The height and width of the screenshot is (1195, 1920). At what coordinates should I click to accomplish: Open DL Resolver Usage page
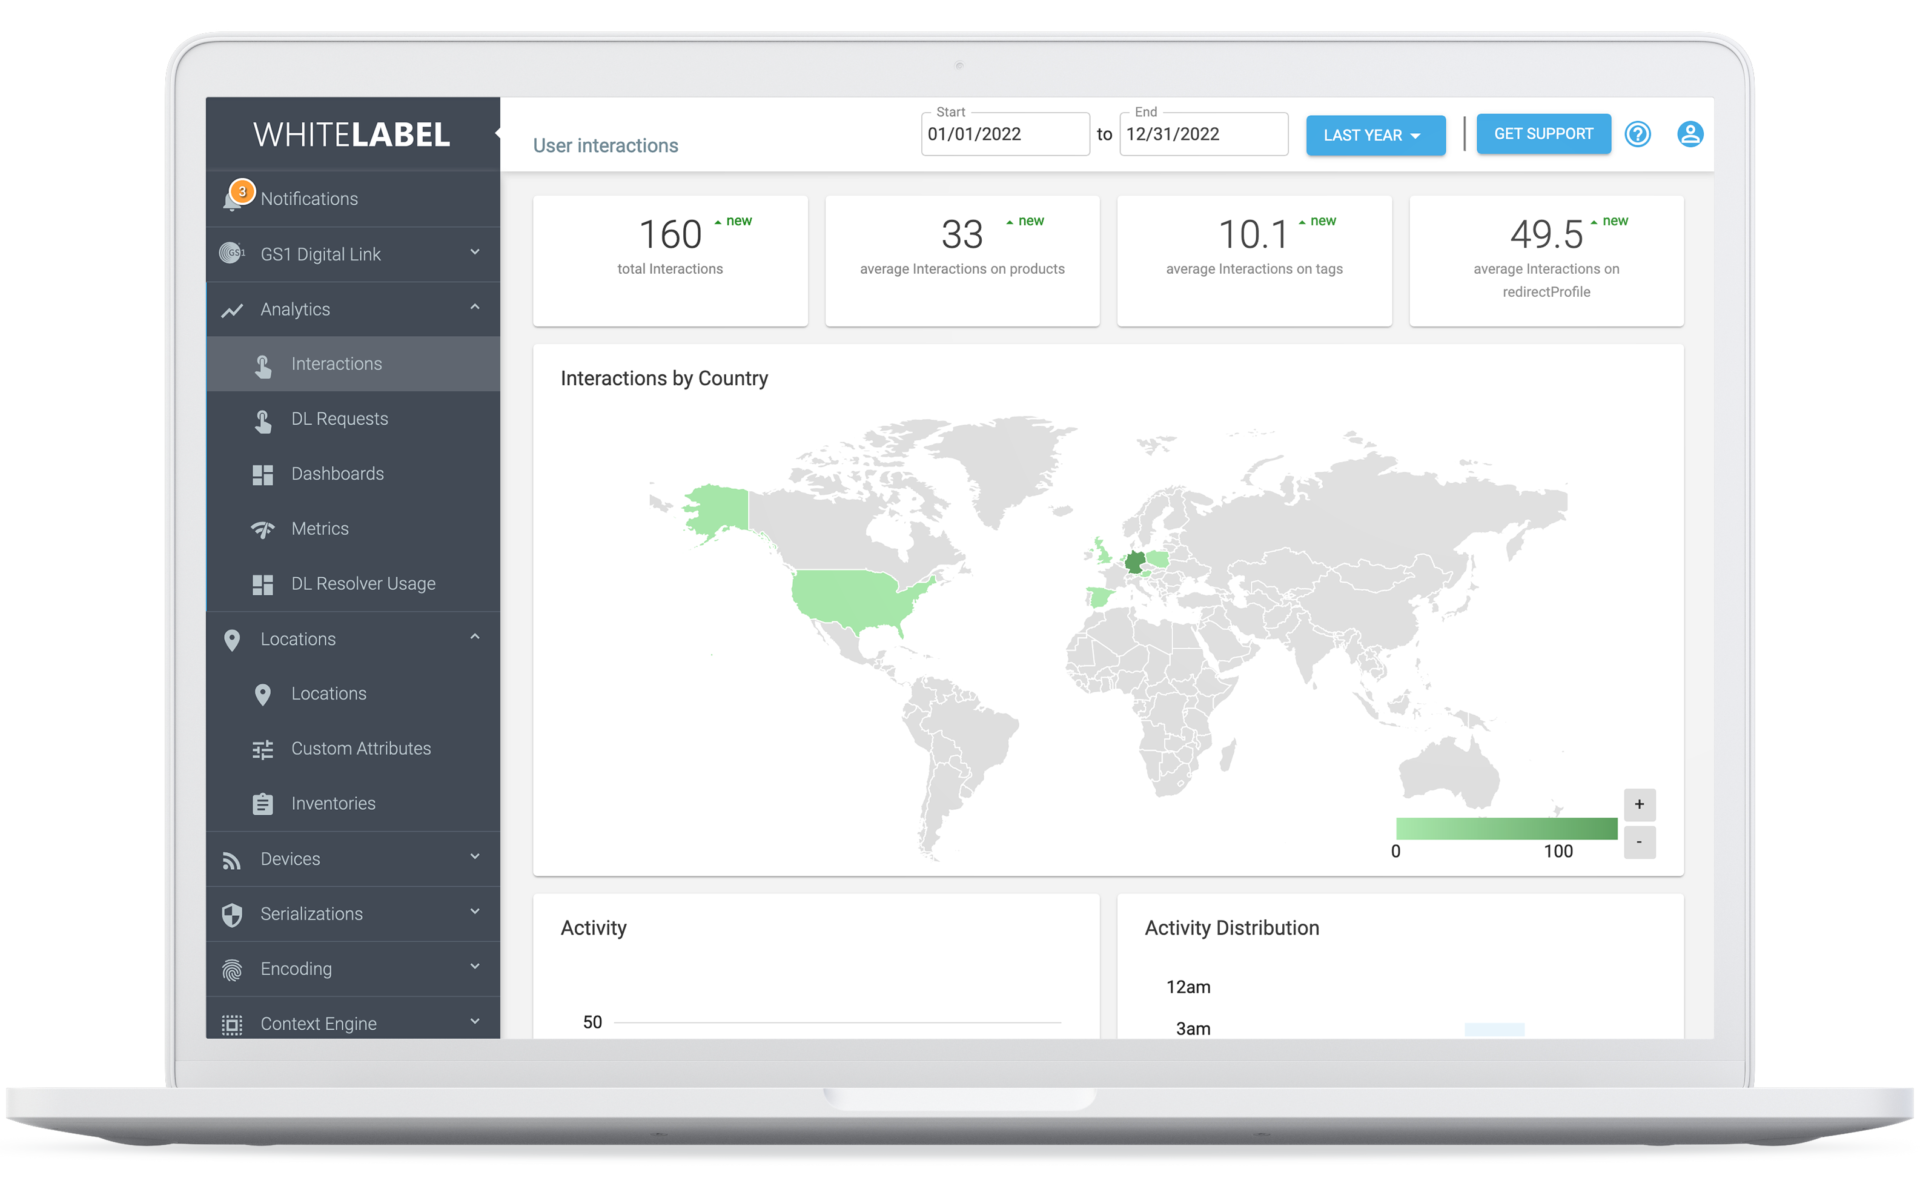[x=353, y=584]
